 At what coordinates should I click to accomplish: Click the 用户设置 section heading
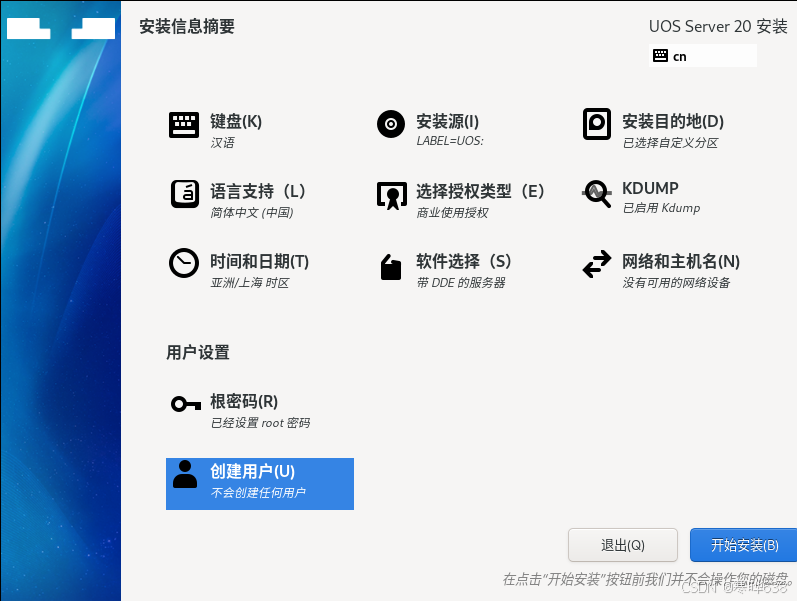tap(198, 352)
